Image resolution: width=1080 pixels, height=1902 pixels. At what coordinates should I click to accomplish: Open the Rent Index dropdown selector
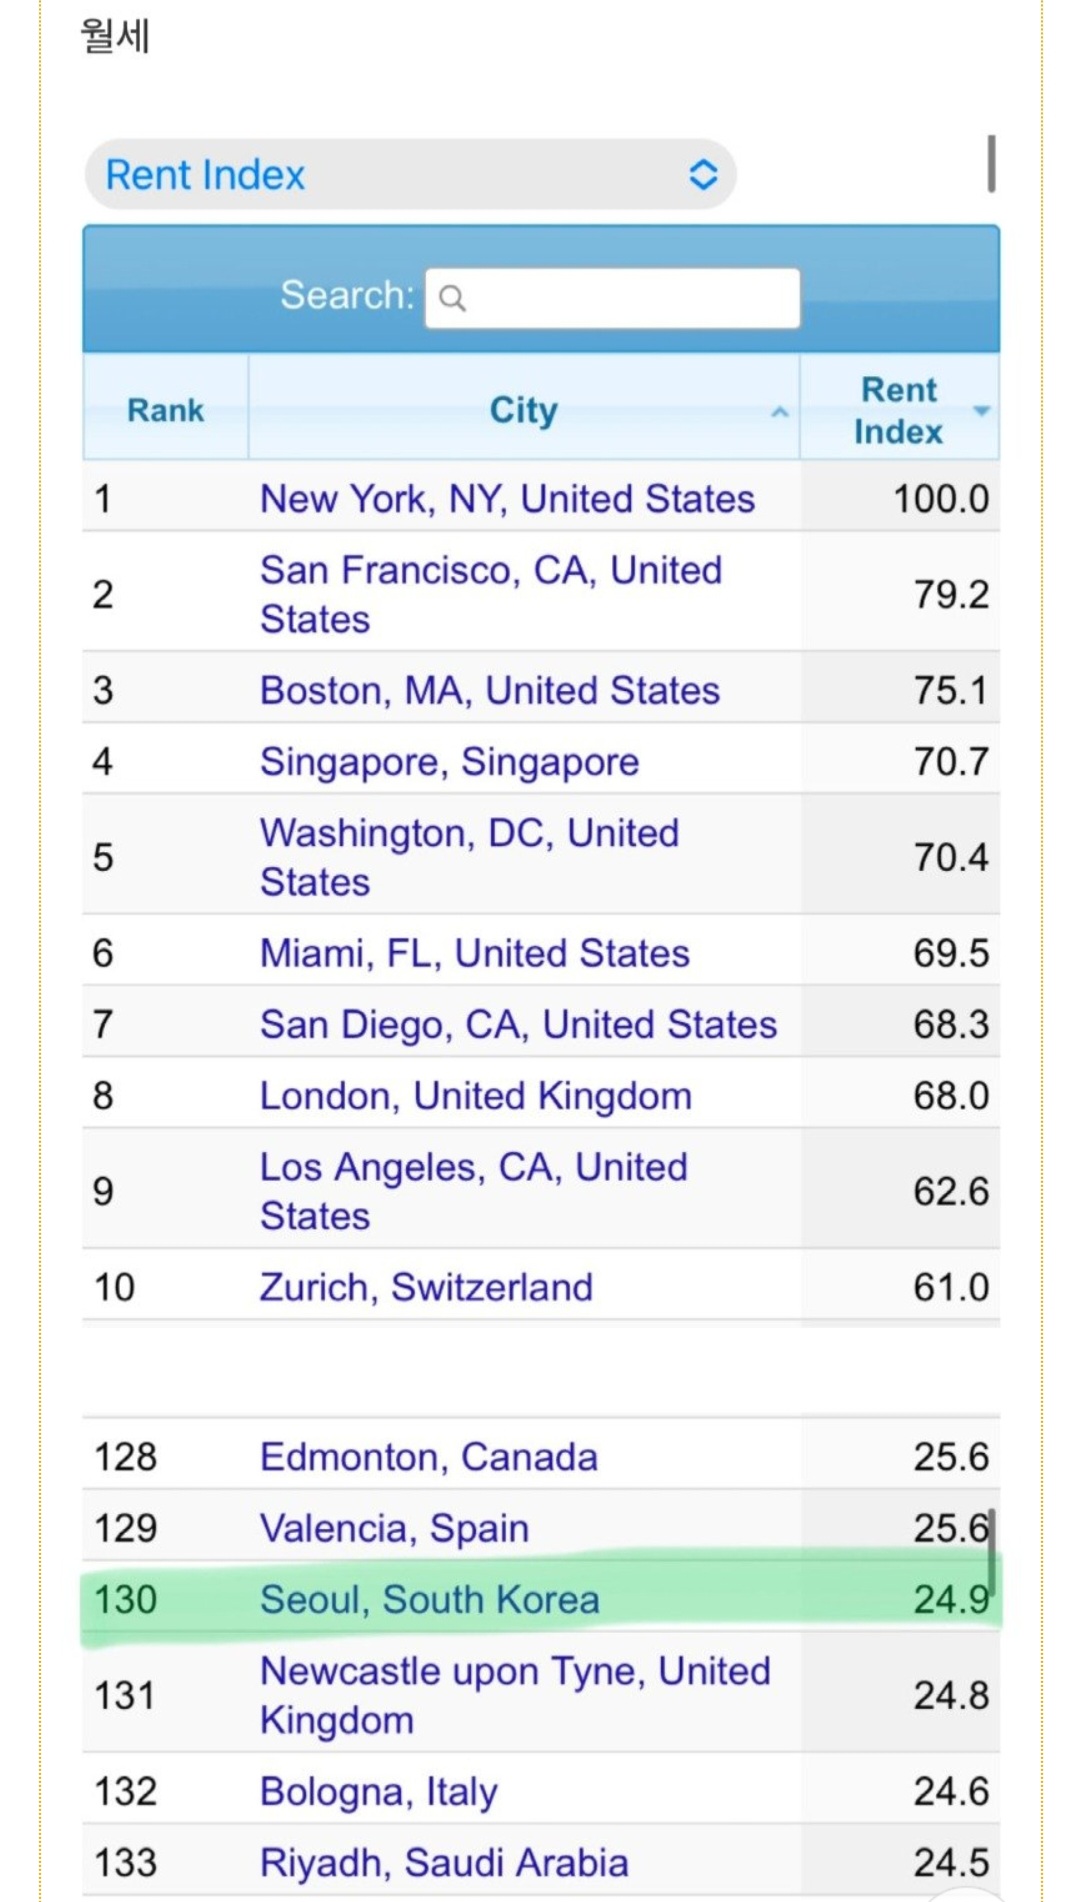[411, 175]
